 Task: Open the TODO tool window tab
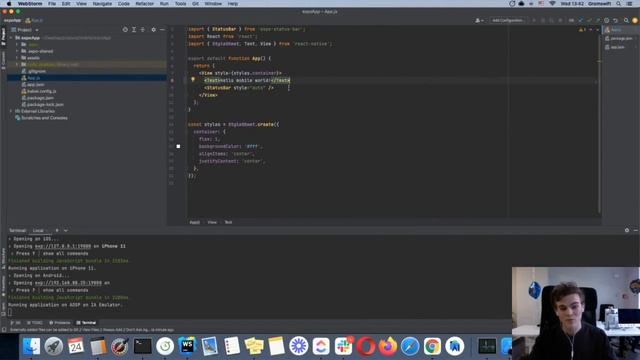[x=35, y=323]
